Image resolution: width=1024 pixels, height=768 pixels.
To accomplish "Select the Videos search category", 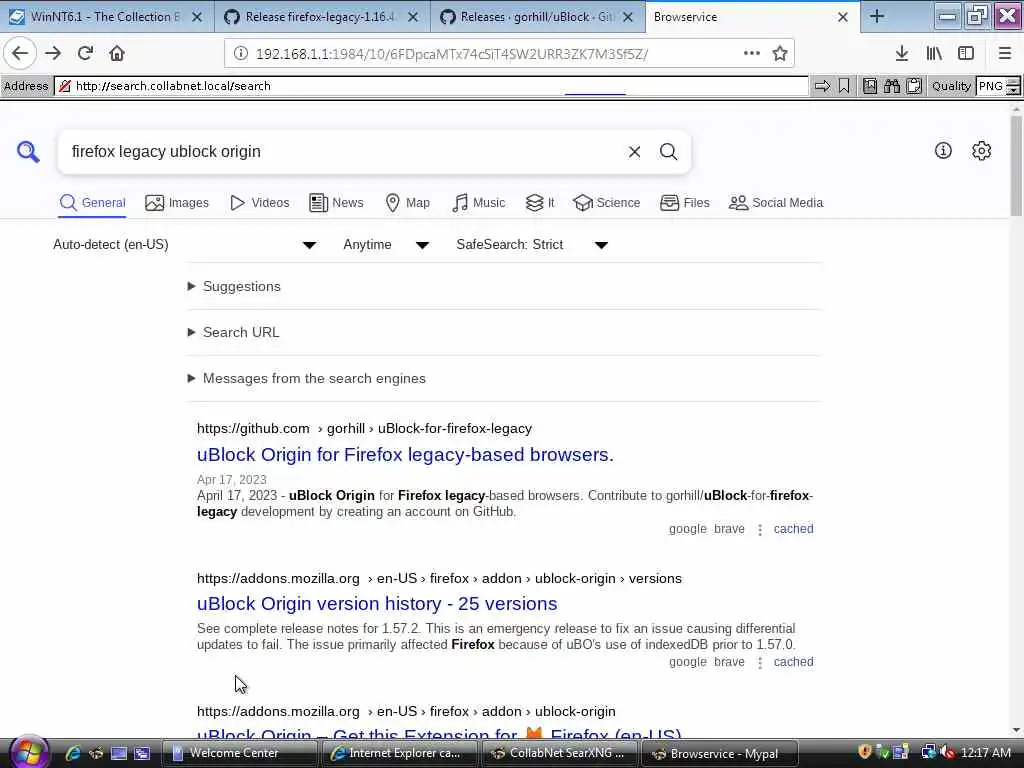I will click(x=259, y=203).
